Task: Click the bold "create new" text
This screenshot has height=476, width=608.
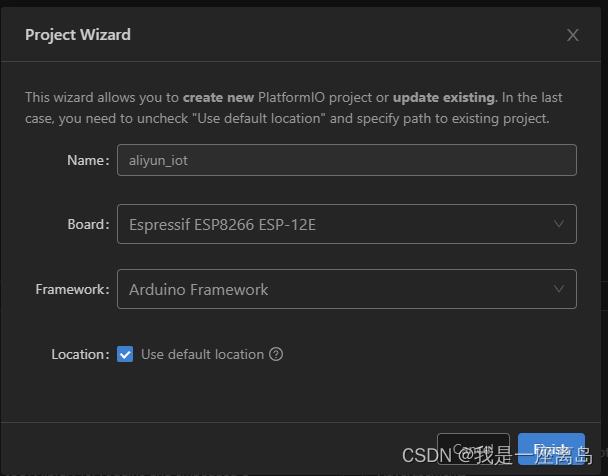Action: click(x=219, y=98)
